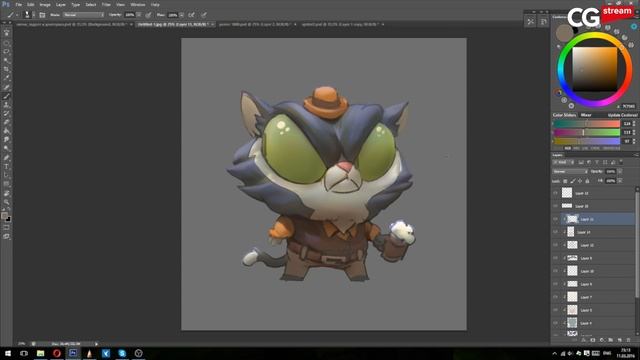Click the green channel slider
Screen dimensions: 640x360
click(x=587, y=132)
